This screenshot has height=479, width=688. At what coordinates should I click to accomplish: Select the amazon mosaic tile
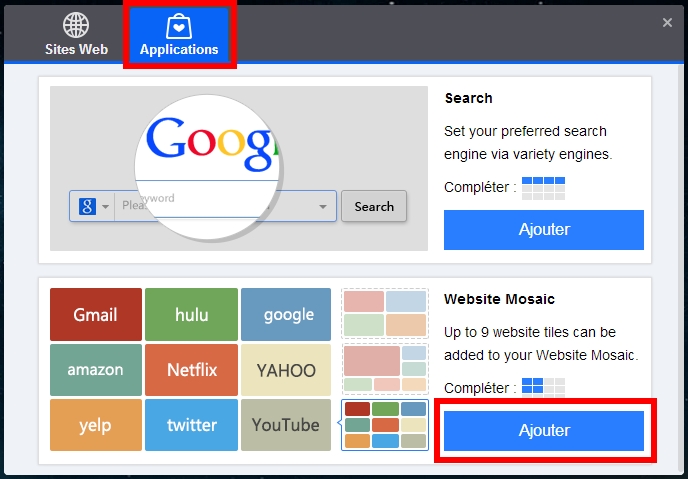click(96, 370)
